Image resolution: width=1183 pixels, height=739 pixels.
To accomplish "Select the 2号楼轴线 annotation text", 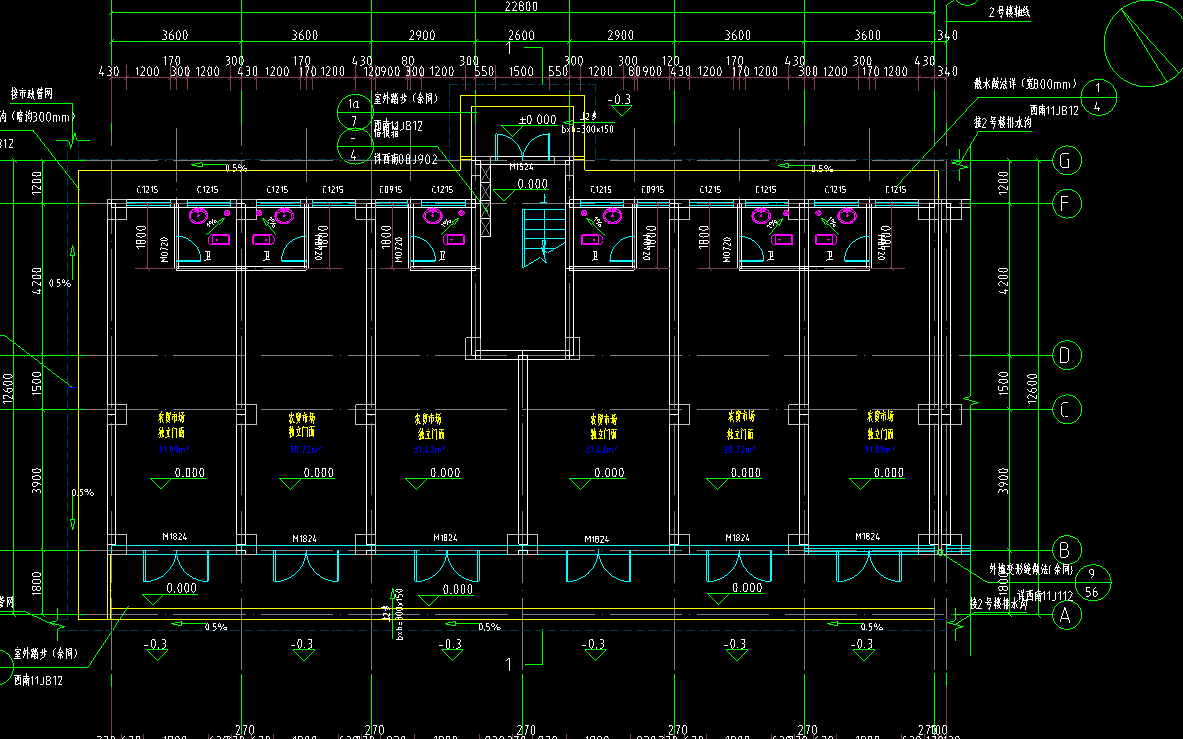I will [1009, 12].
